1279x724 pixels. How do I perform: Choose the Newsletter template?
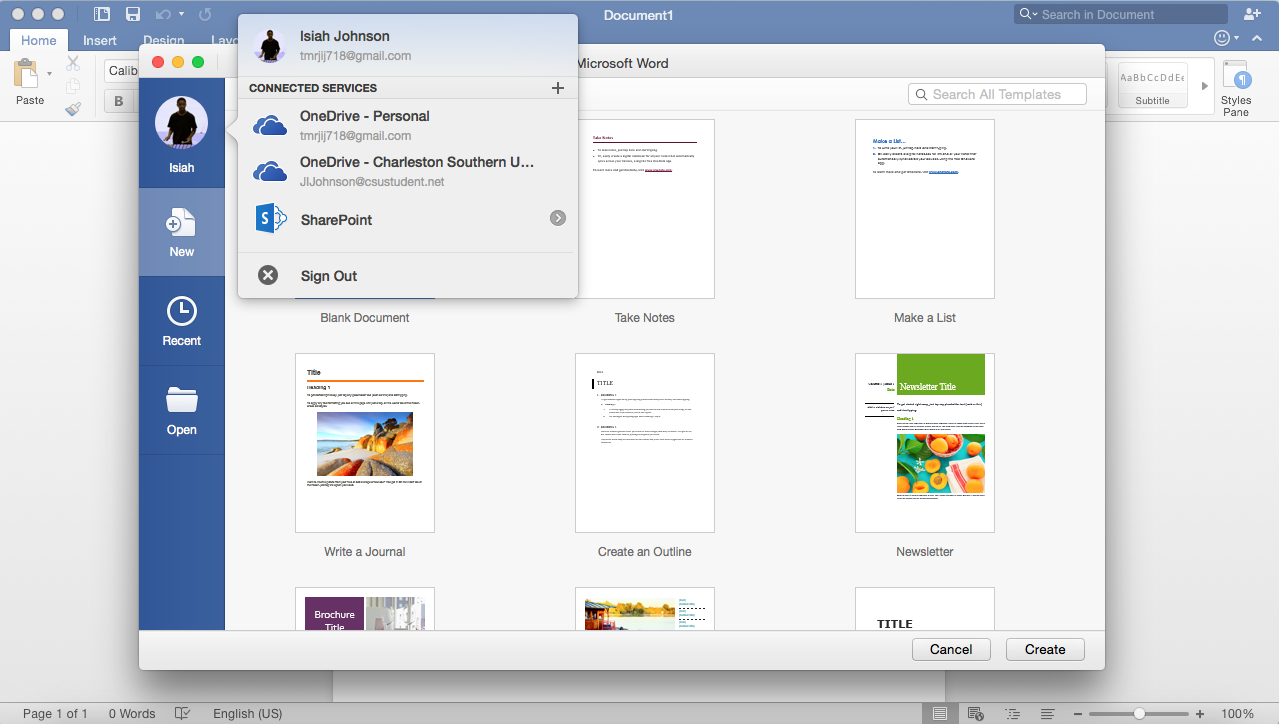pyautogui.click(x=925, y=443)
